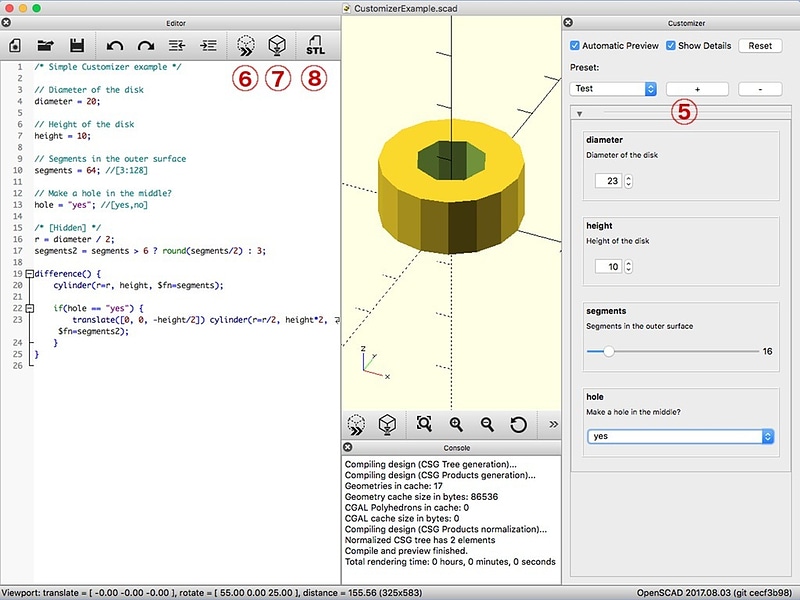800x600 pixels.
Task: Click View All icon in viewport toolbar
Action: click(x=424, y=424)
